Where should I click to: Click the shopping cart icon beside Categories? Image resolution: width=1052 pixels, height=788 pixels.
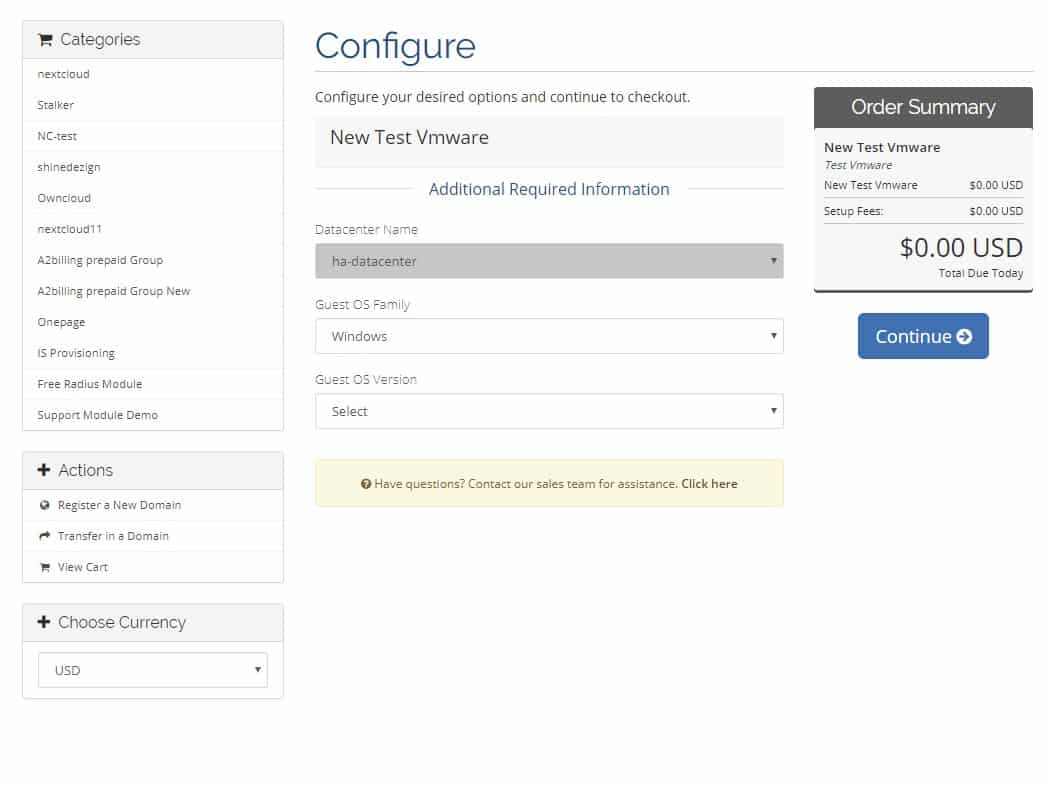point(45,40)
